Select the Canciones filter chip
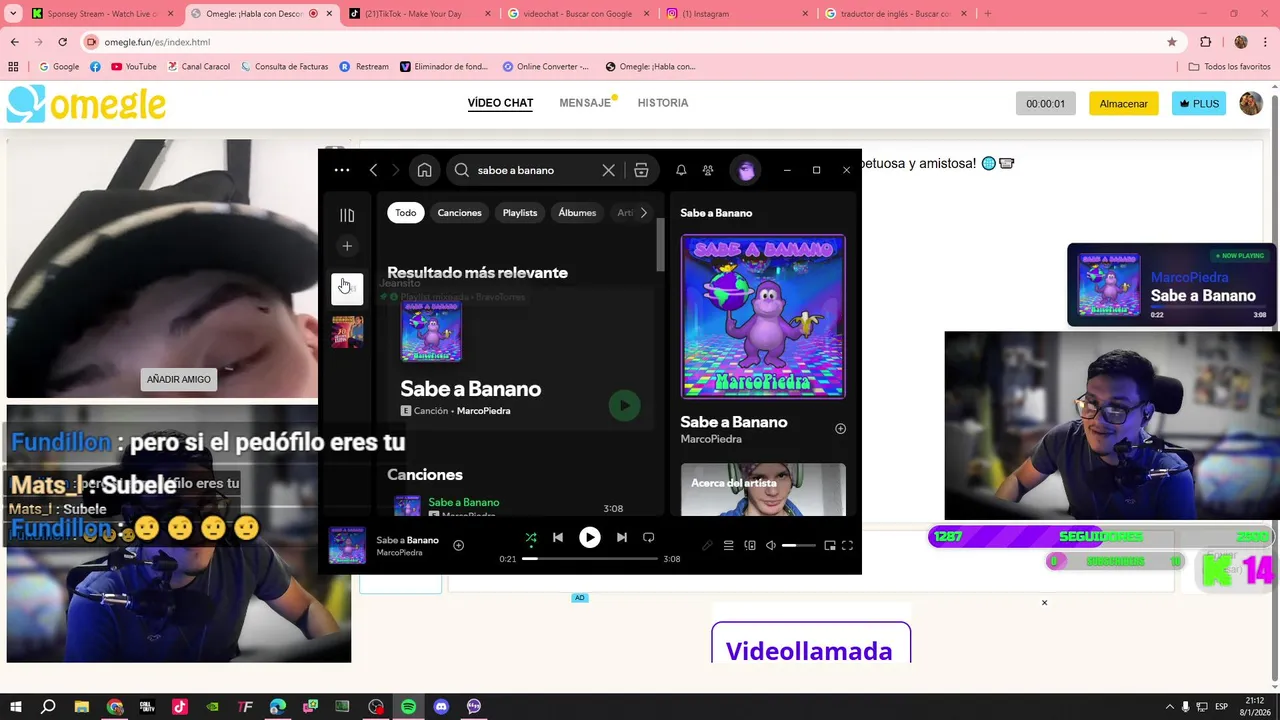 [x=459, y=212]
